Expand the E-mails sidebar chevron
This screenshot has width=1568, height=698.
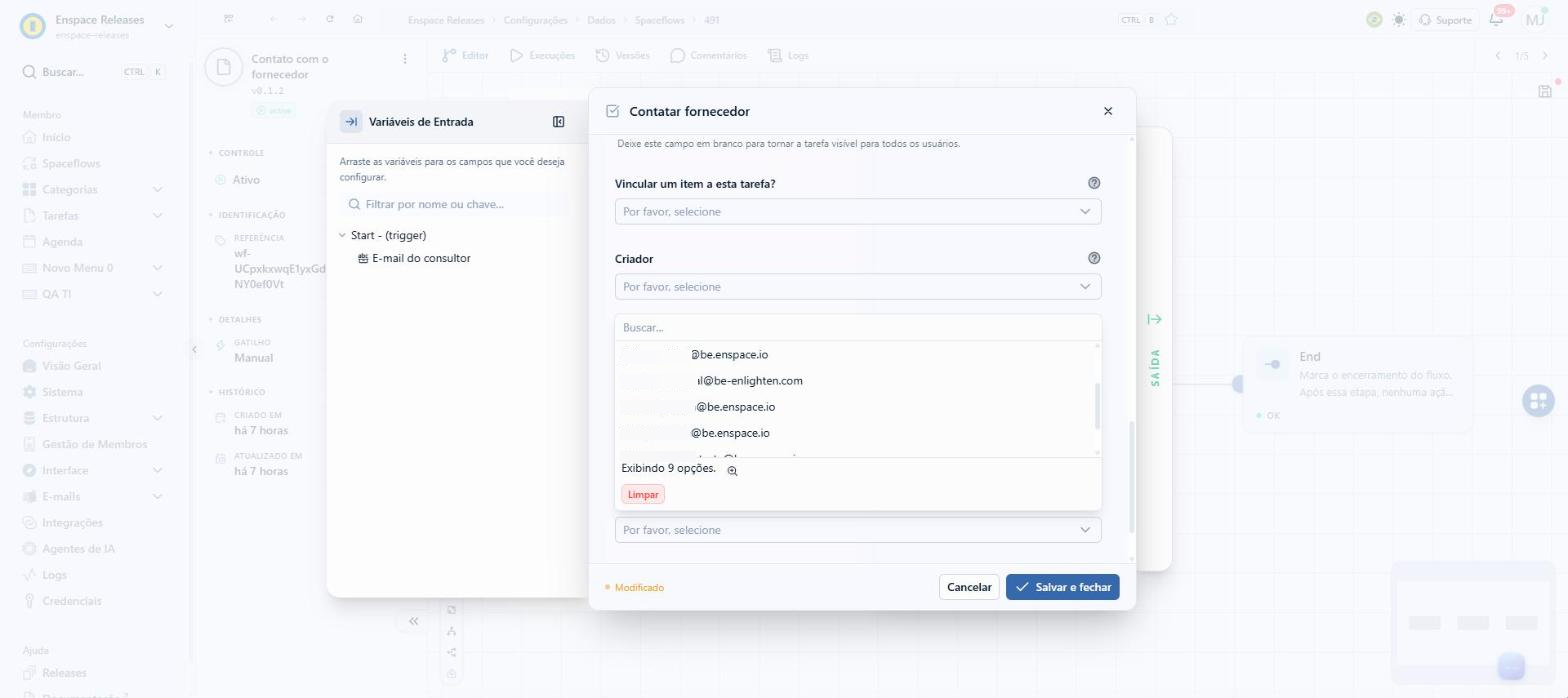(x=157, y=496)
